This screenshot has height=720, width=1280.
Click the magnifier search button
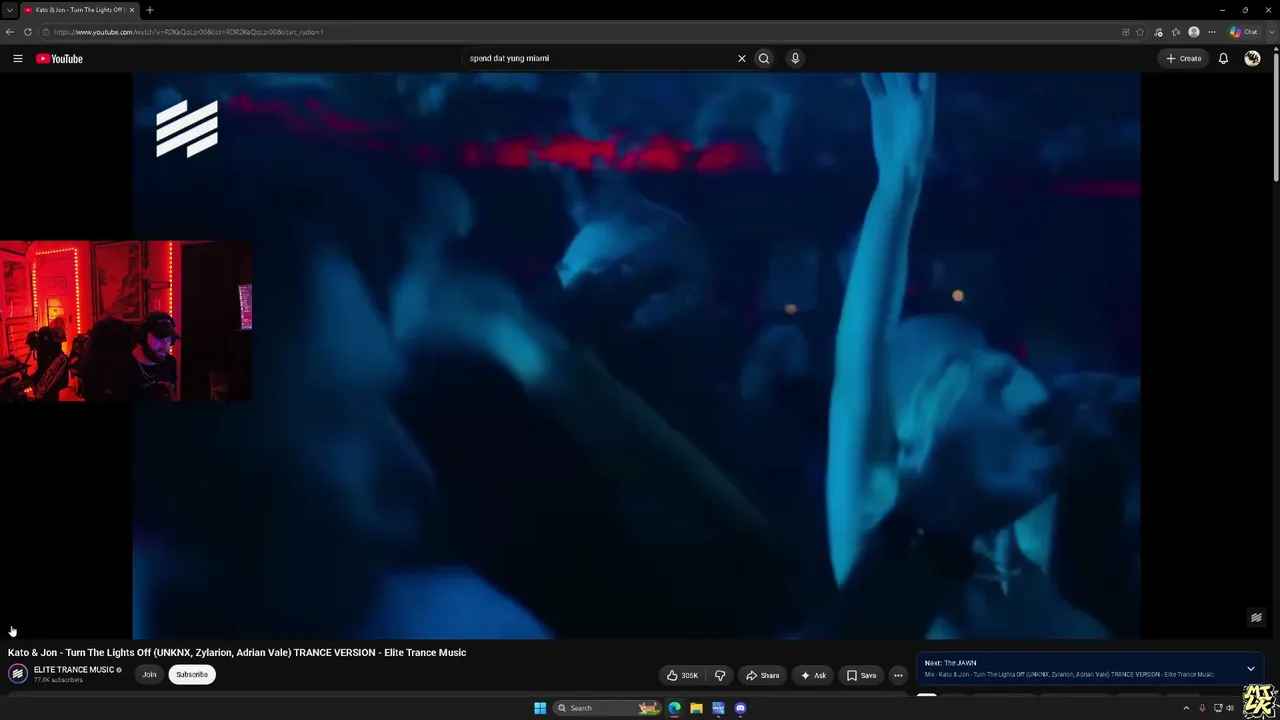tap(764, 58)
